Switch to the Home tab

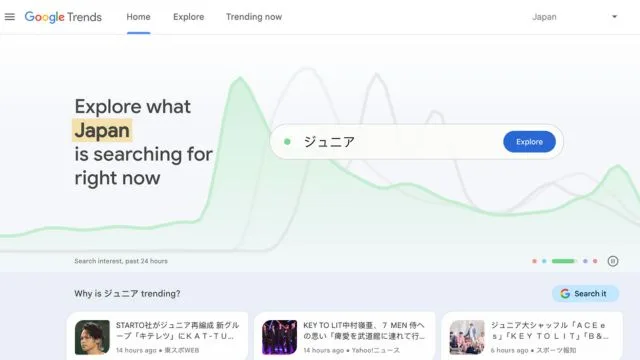[x=138, y=17]
